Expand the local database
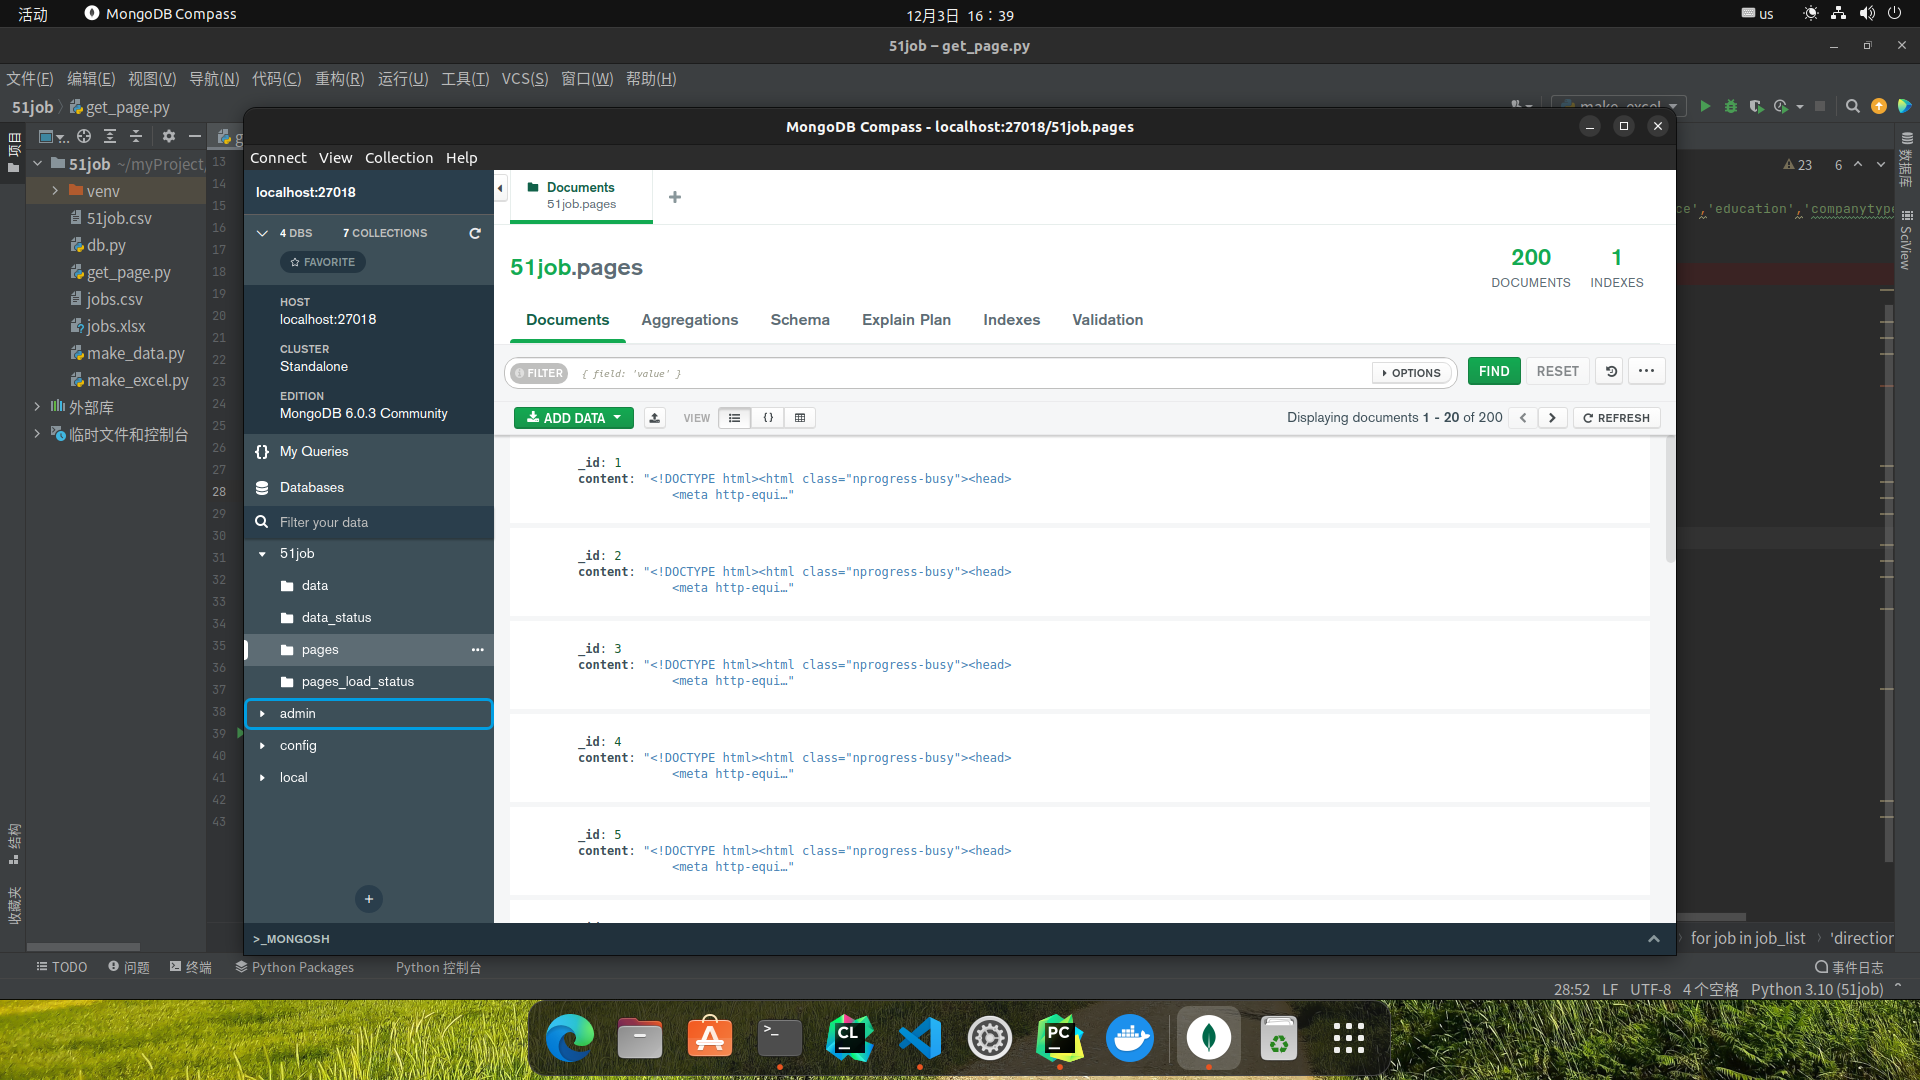Screen dimensions: 1920x1080 pos(262,778)
